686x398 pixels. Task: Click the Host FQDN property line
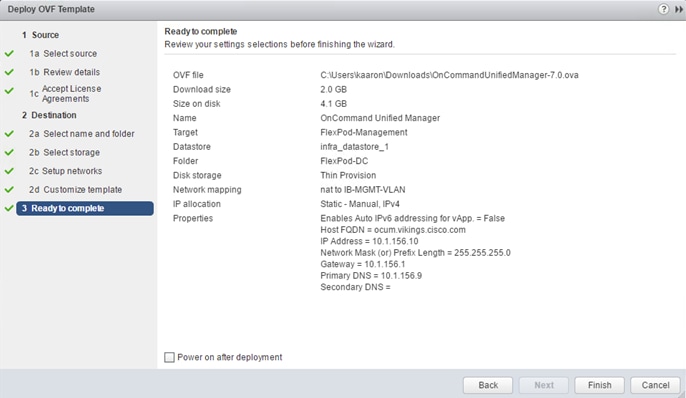tap(393, 230)
